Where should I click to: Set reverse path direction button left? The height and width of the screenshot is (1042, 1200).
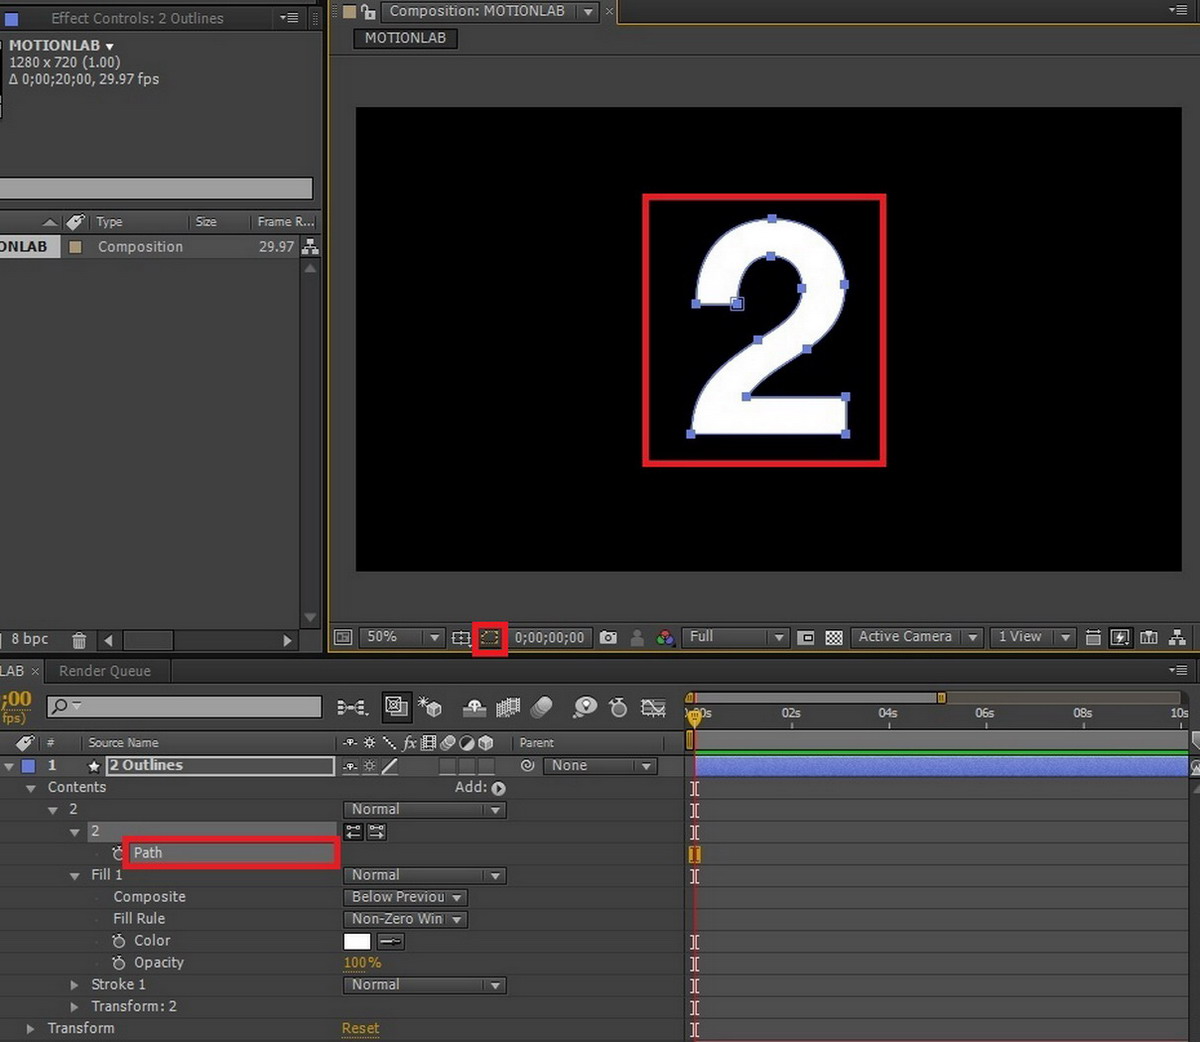353,831
